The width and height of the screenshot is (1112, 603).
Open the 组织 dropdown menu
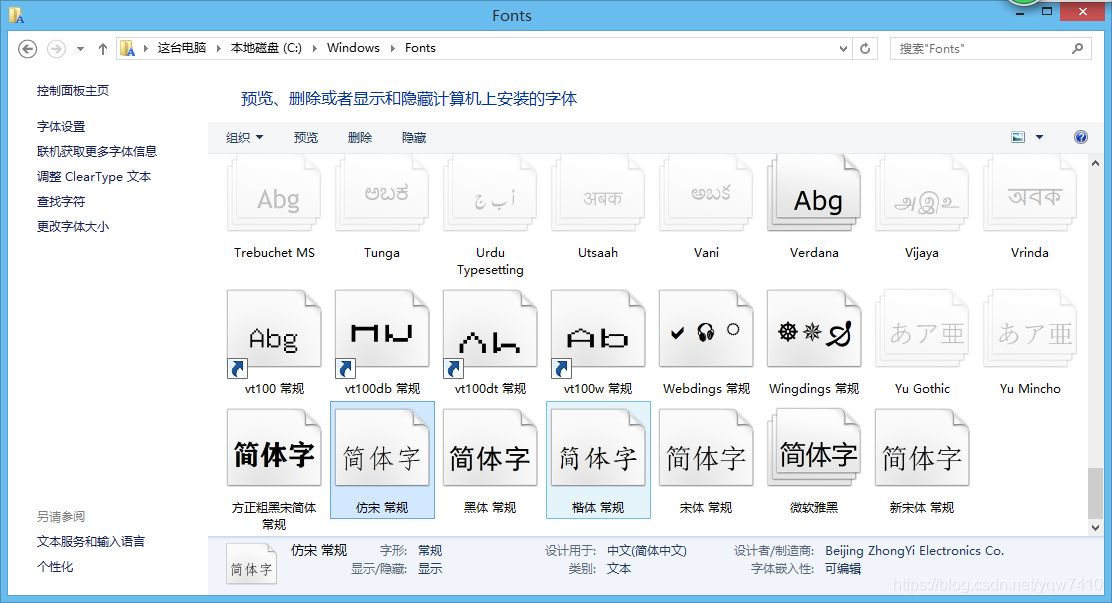coord(245,138)
